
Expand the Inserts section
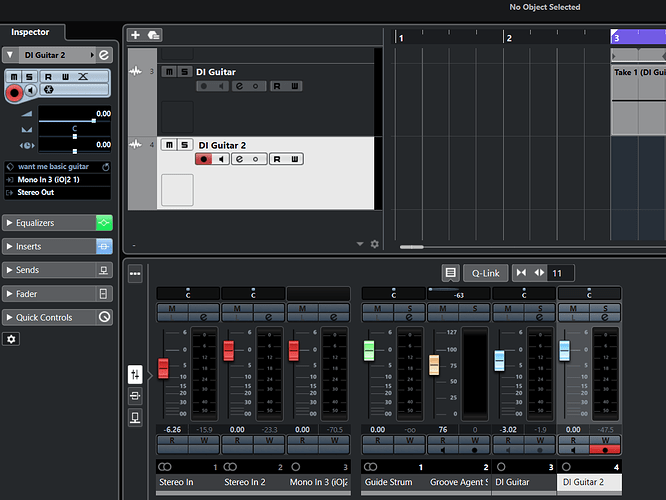(x=9, y=246)
